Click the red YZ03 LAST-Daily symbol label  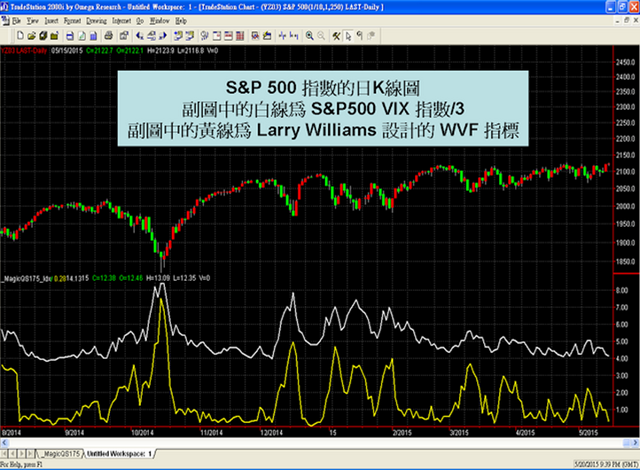(24, 51)
